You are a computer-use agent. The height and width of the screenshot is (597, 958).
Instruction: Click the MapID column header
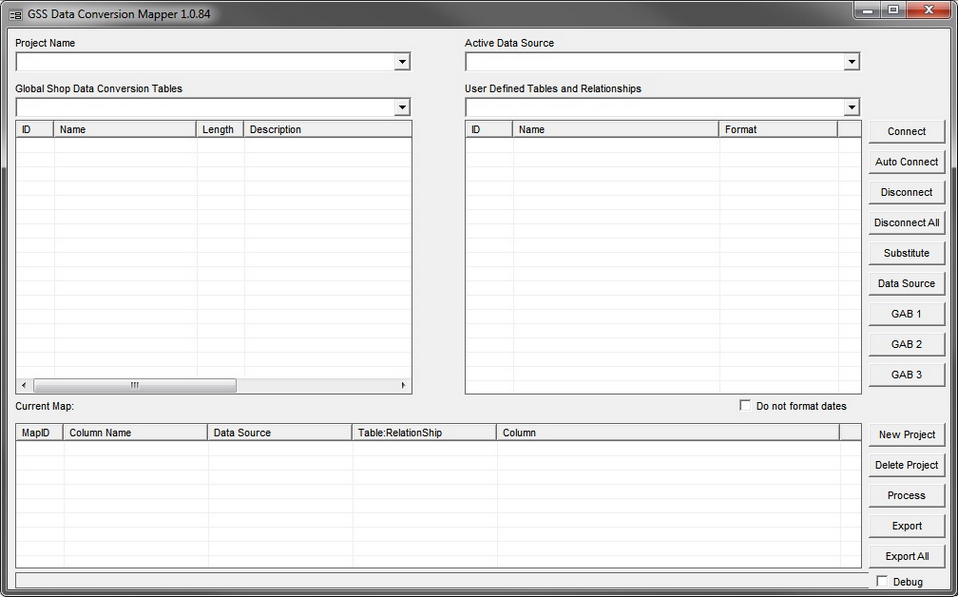coord(40,433)
